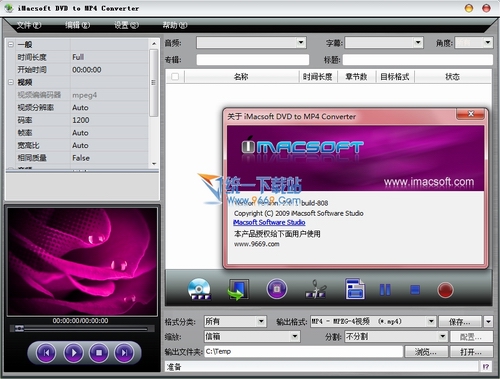Click the 开始时间 value 00:00:00

[x=87, y=70]
